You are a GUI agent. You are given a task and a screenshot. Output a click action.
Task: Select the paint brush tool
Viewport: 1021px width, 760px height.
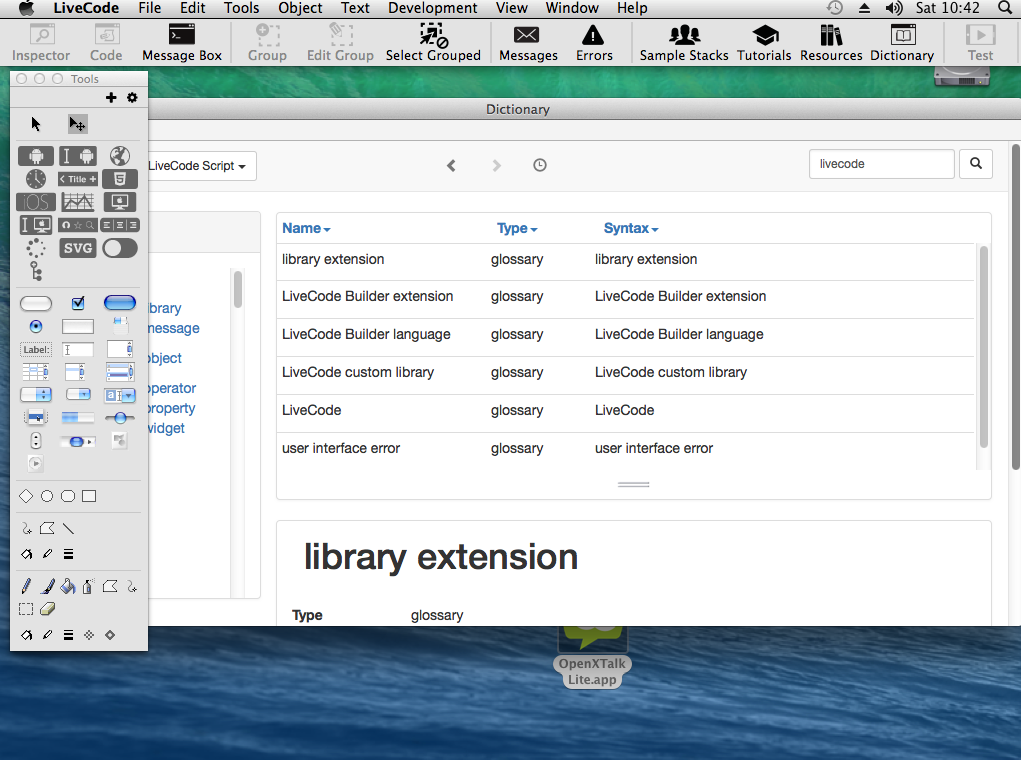coord(47,587)
